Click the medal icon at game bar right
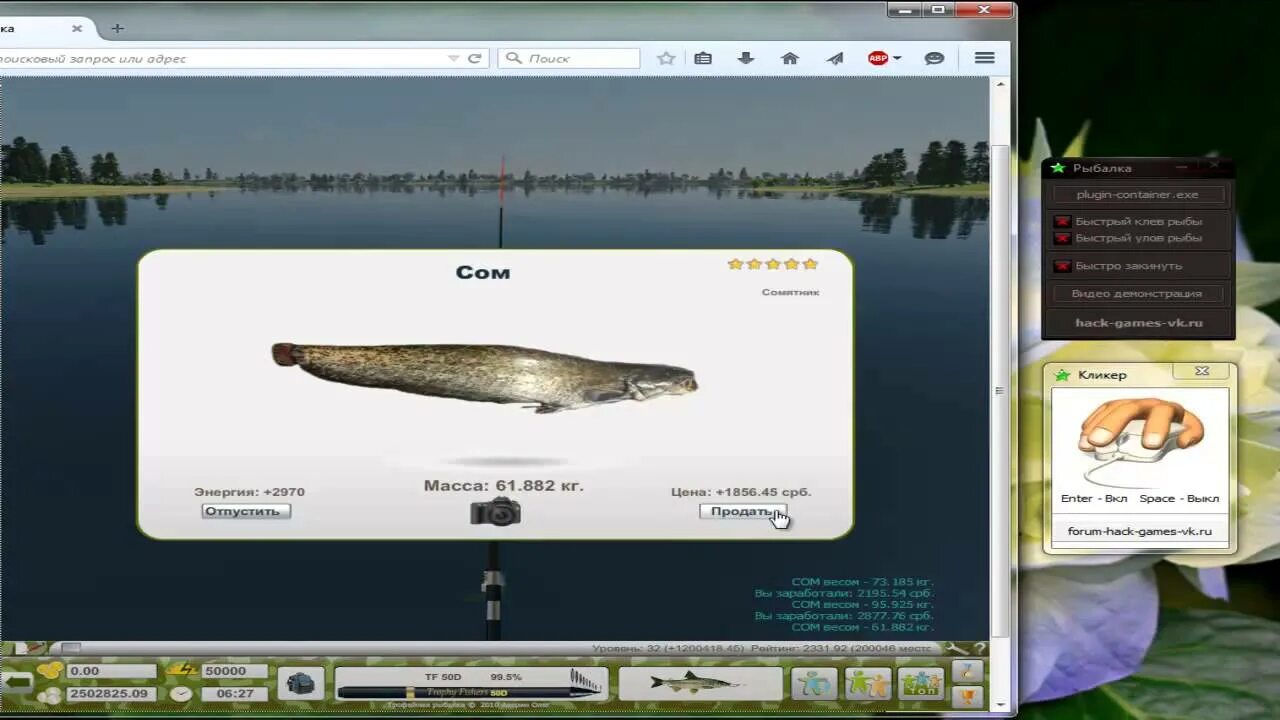The image size is (1280, 720). point(966,671)
